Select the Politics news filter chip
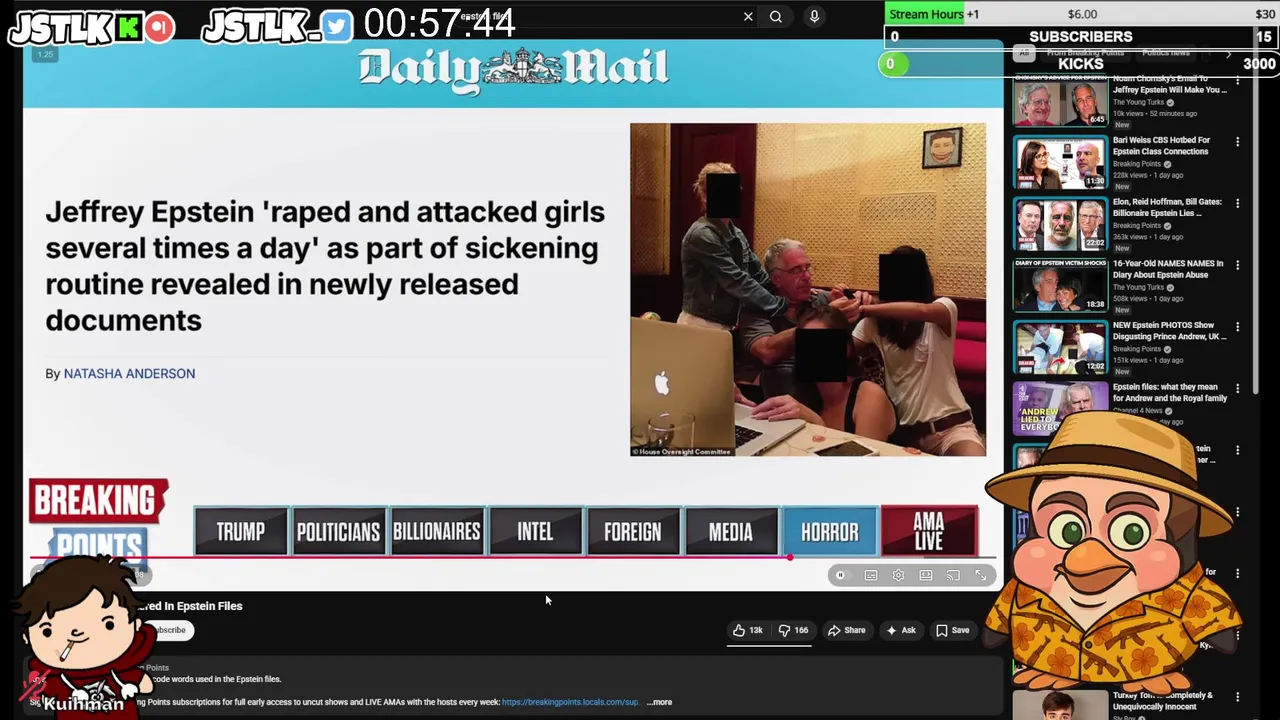Viewport: 1280px width, 720px height. click(1166, 52)
